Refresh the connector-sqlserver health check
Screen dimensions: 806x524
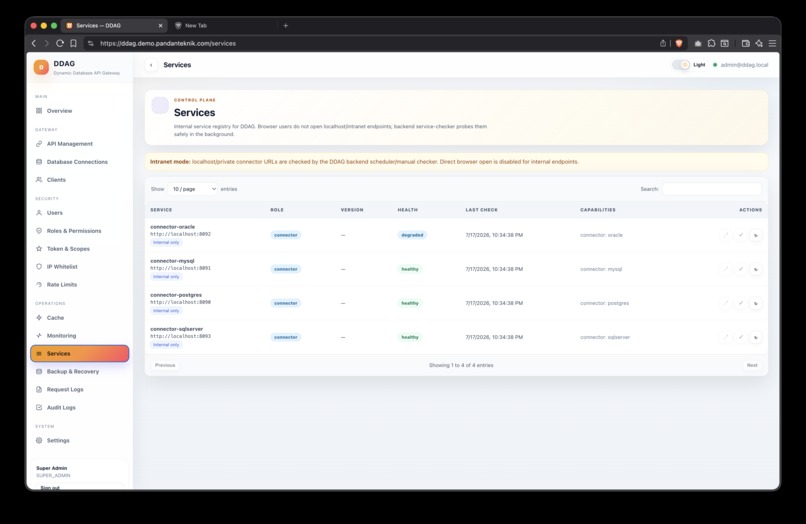(x=756, y=337)
